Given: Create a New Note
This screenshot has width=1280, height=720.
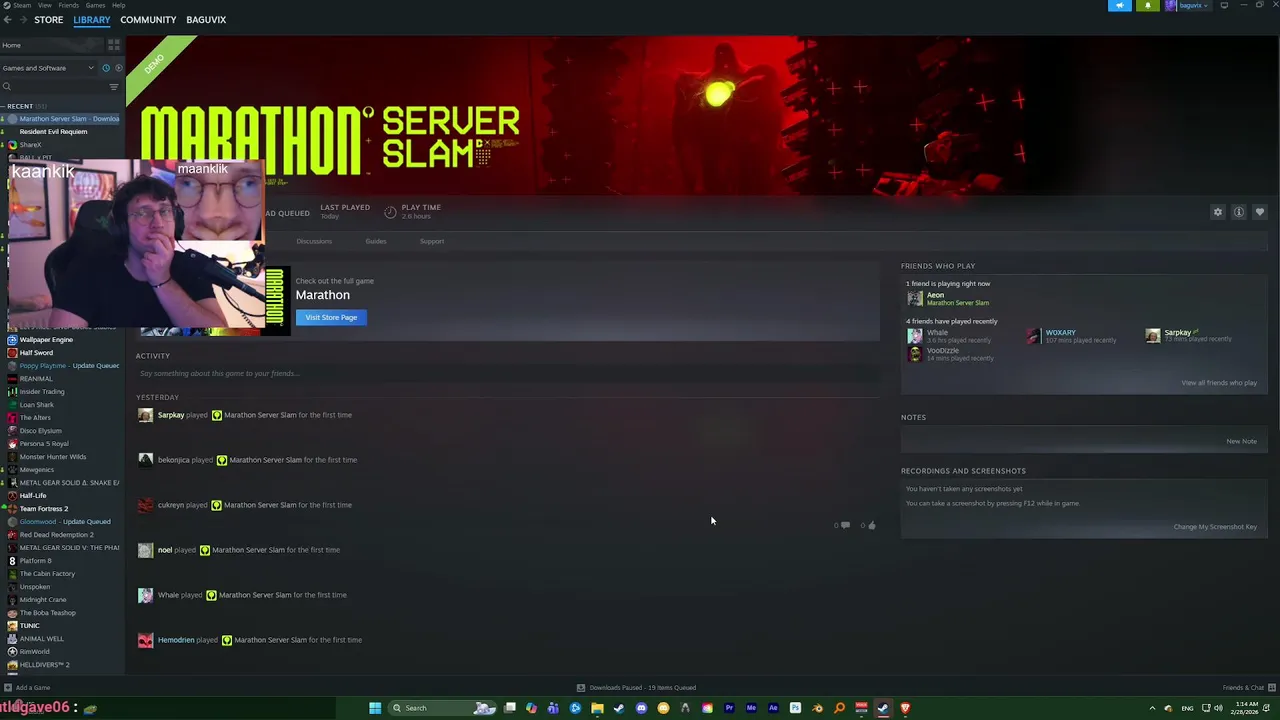Looking at the screenshot, I should 1242,441.
